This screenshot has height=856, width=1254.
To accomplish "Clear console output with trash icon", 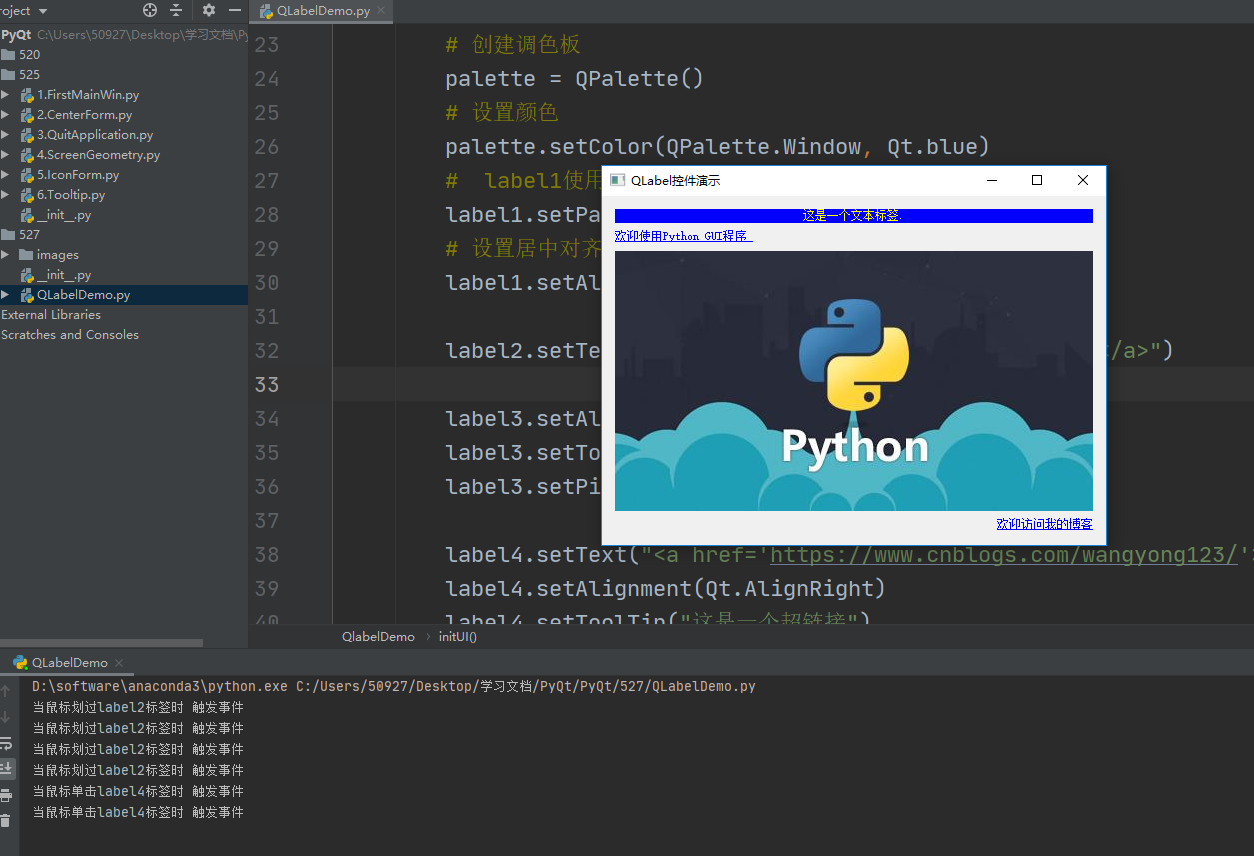I will (6, 821).
